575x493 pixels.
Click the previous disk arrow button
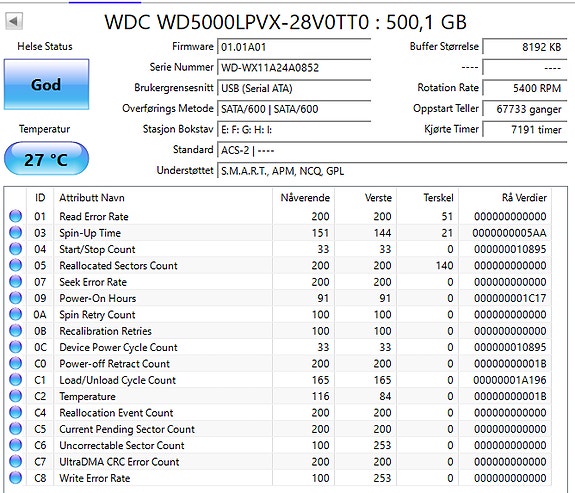pyautogui.click(x=14, y=21)
